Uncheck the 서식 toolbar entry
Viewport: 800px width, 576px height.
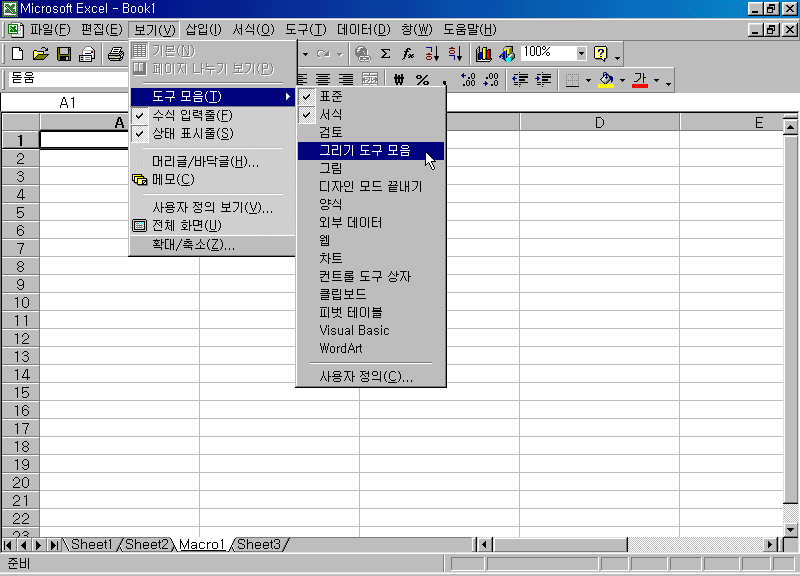point(371,114)
